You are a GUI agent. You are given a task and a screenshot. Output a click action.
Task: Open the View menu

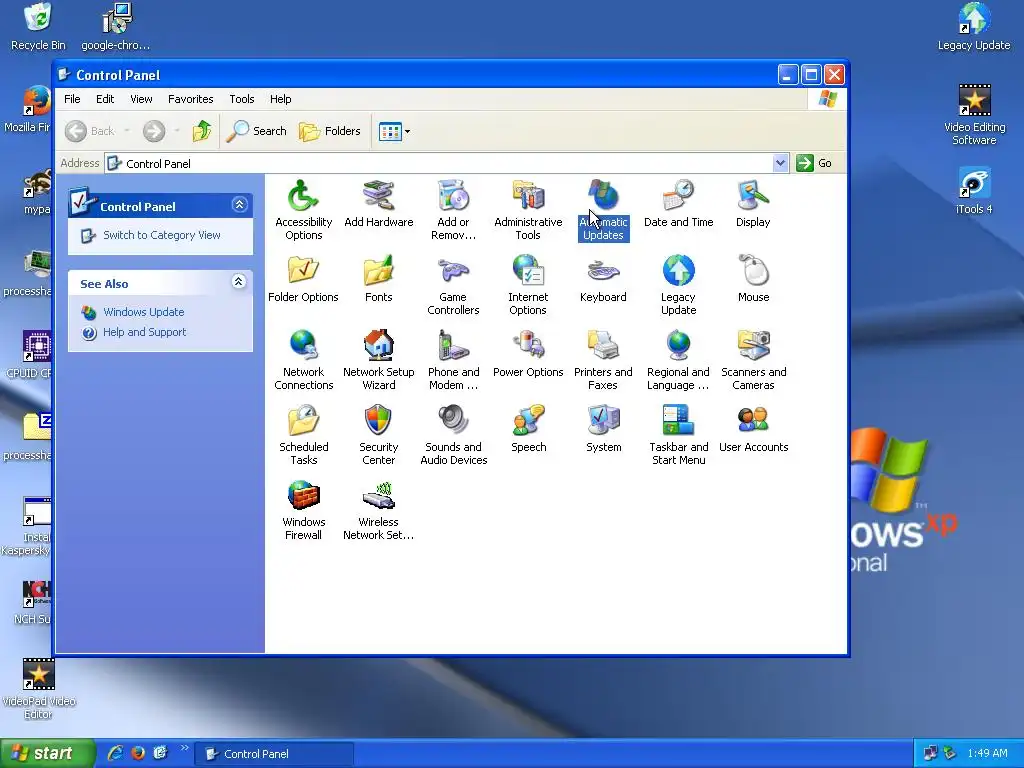point(141,99)
